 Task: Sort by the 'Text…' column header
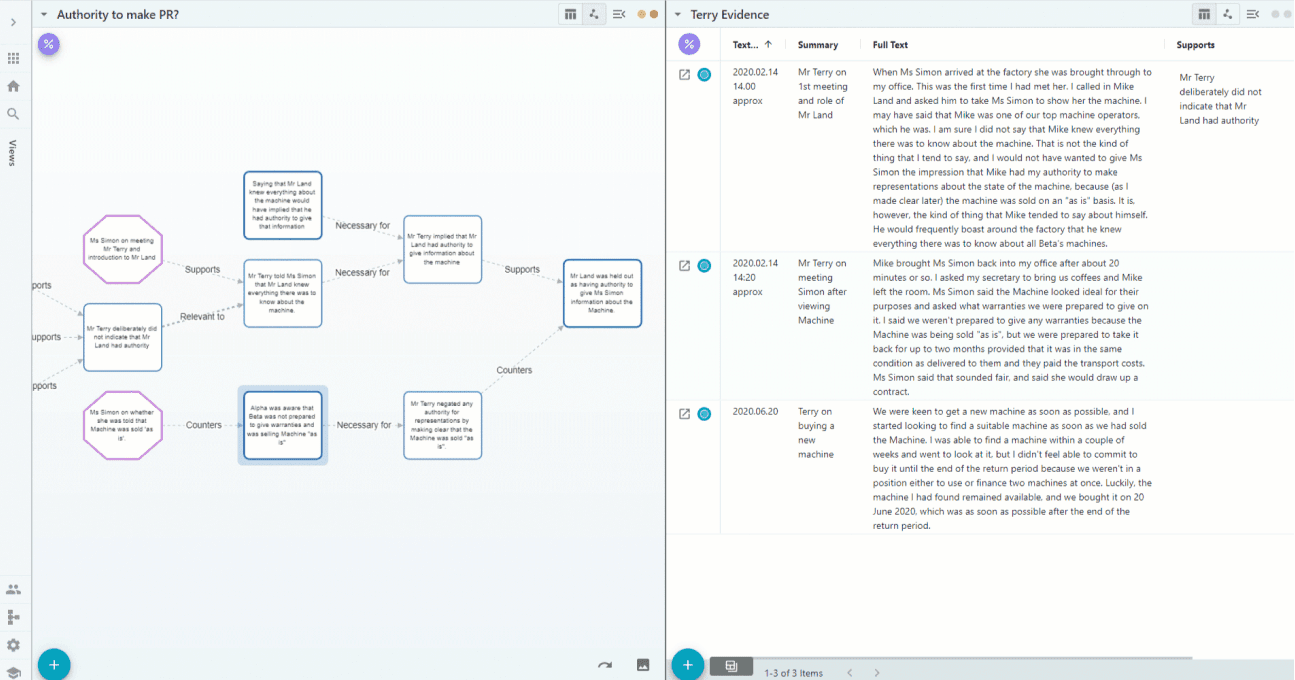coord(753,45)
